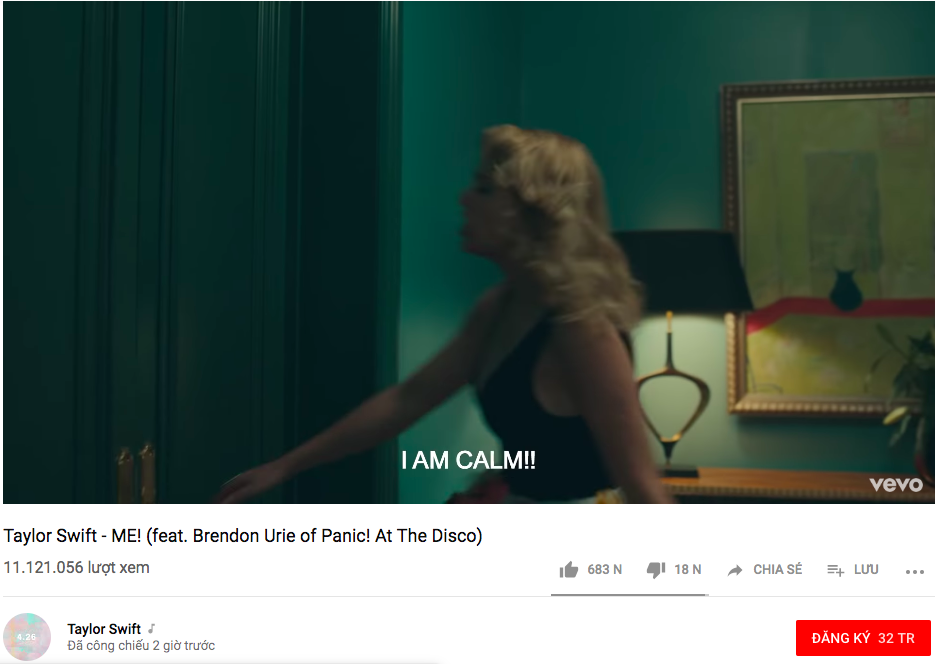Click the thumbs-up like icon
Screen dimensions: 936x664
click(x=569, y=570)
